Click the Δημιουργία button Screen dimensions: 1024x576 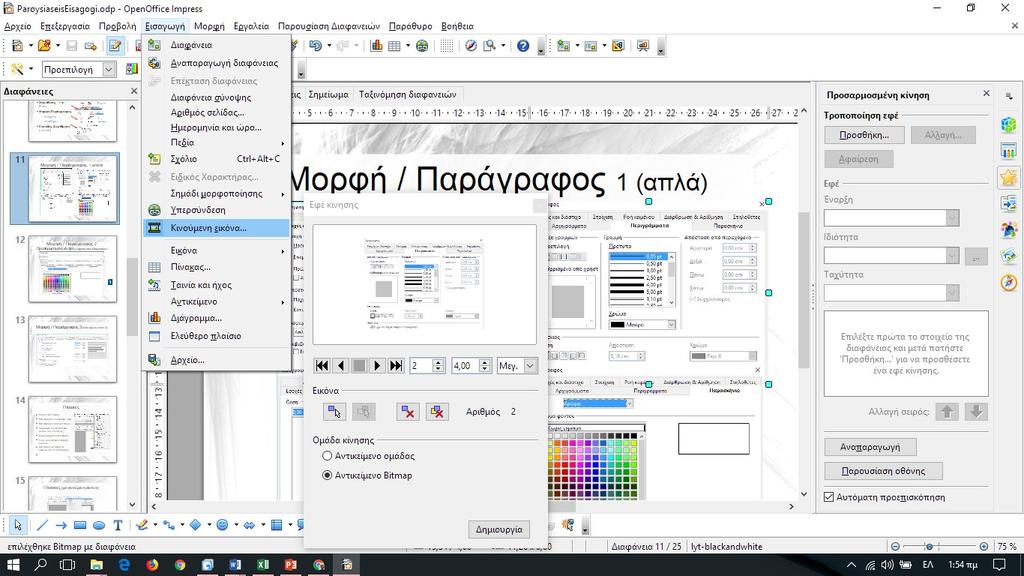[499, 529]
